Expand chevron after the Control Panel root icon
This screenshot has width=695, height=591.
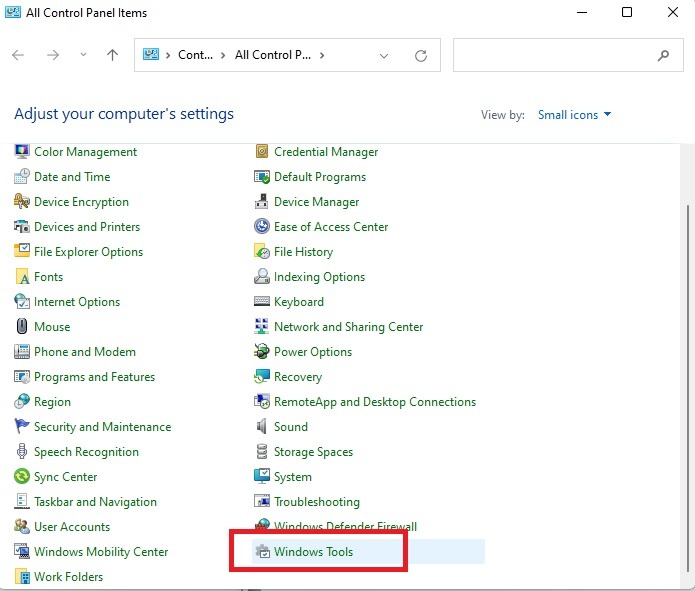tap(168, 55)
